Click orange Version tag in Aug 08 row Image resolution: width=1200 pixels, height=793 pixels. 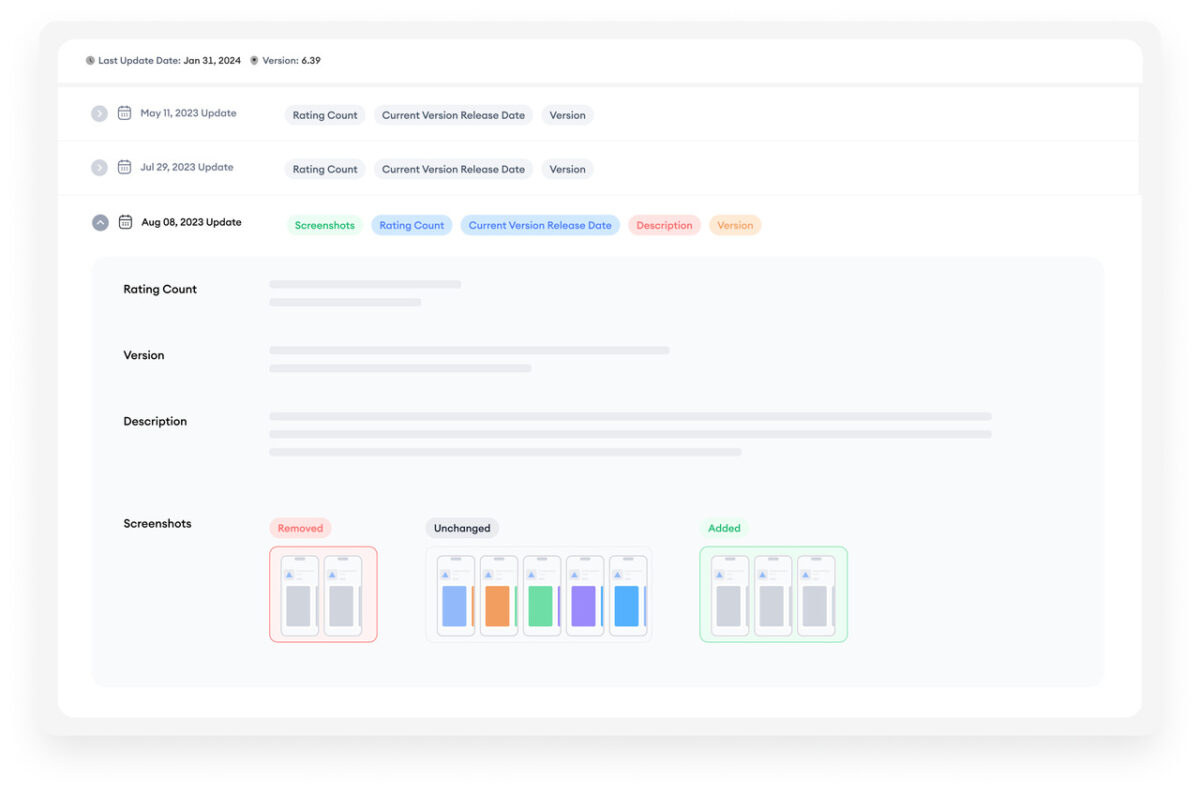pyautogui.click(x=735, y=225)
